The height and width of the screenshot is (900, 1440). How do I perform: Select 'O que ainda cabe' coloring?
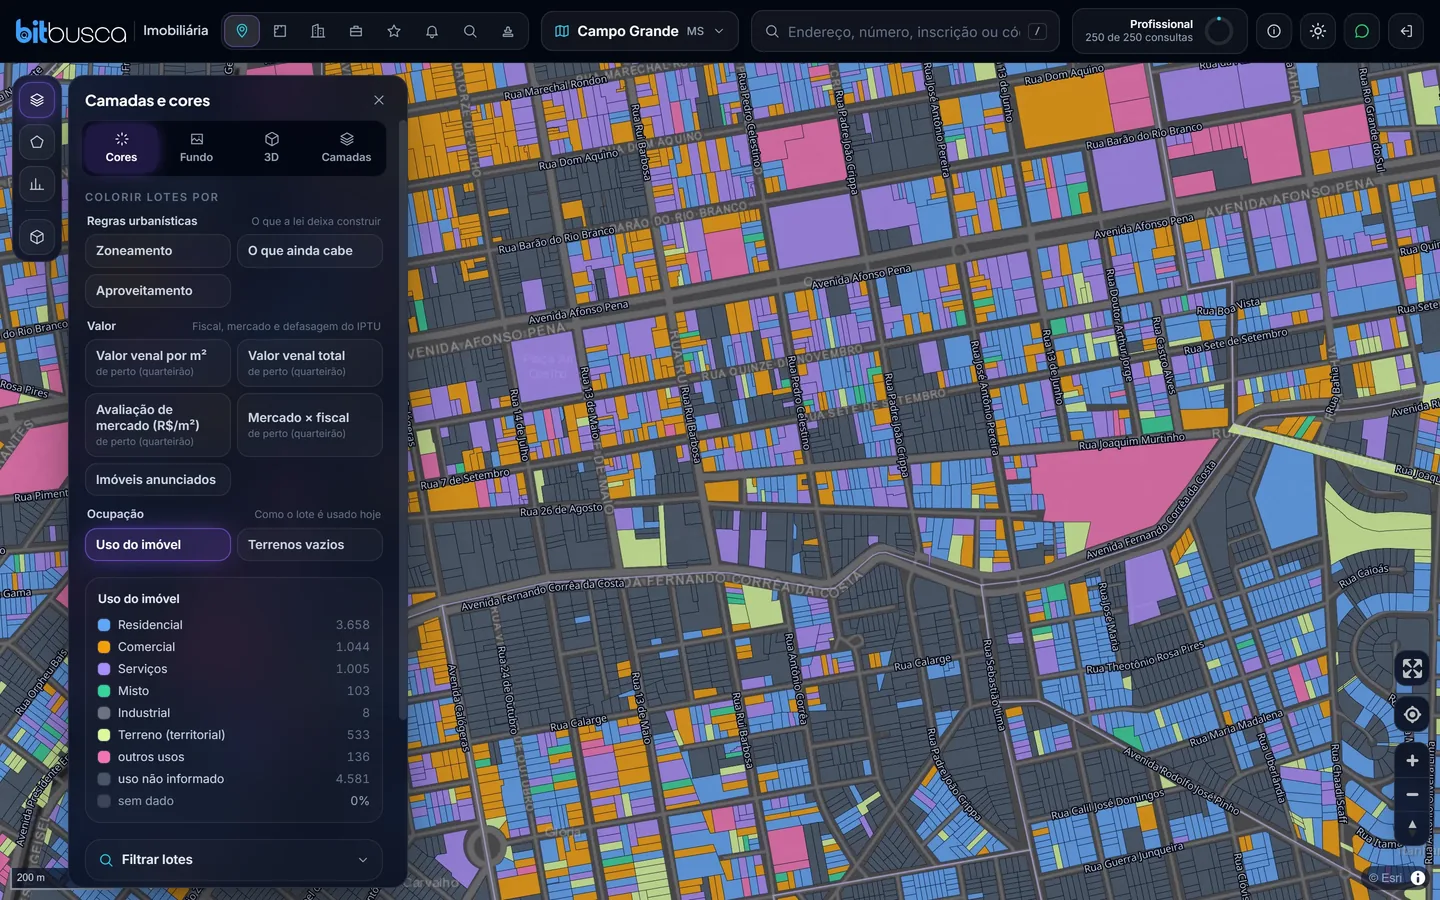pos(310,251)
